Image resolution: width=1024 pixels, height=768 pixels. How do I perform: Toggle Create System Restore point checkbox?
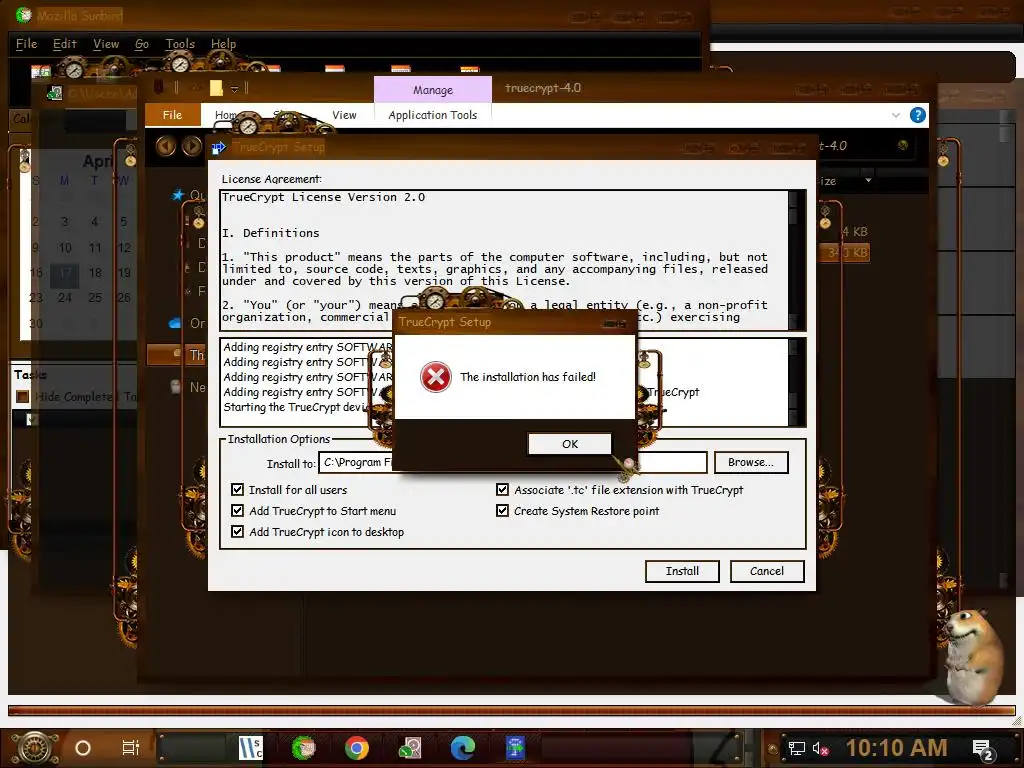pyautogui.click(x=502, y=511)
